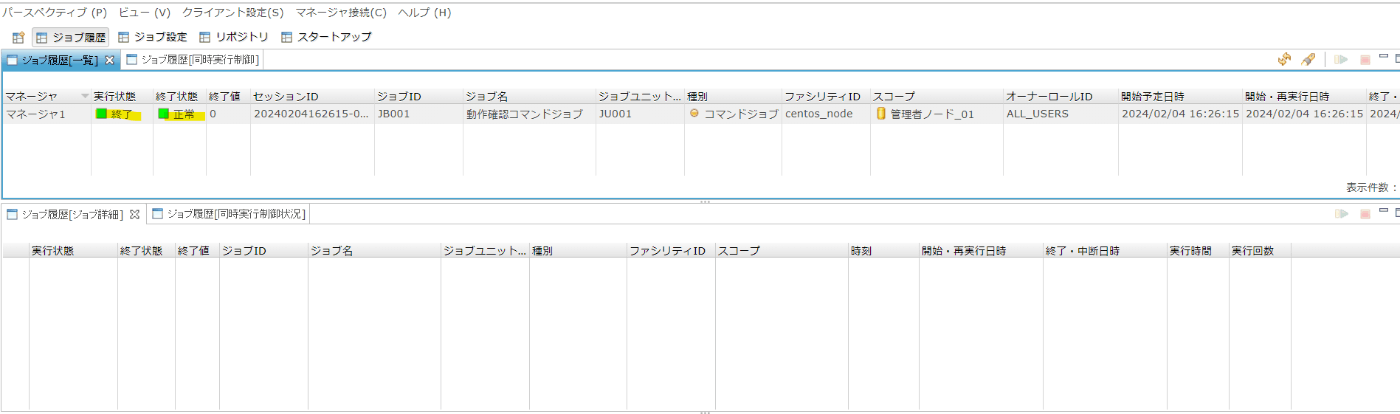Image resolution: width=1400 pixels, height=414 pixels.
Task: Switch to スタートアップ perspective
Action: [x=326, y=37]
